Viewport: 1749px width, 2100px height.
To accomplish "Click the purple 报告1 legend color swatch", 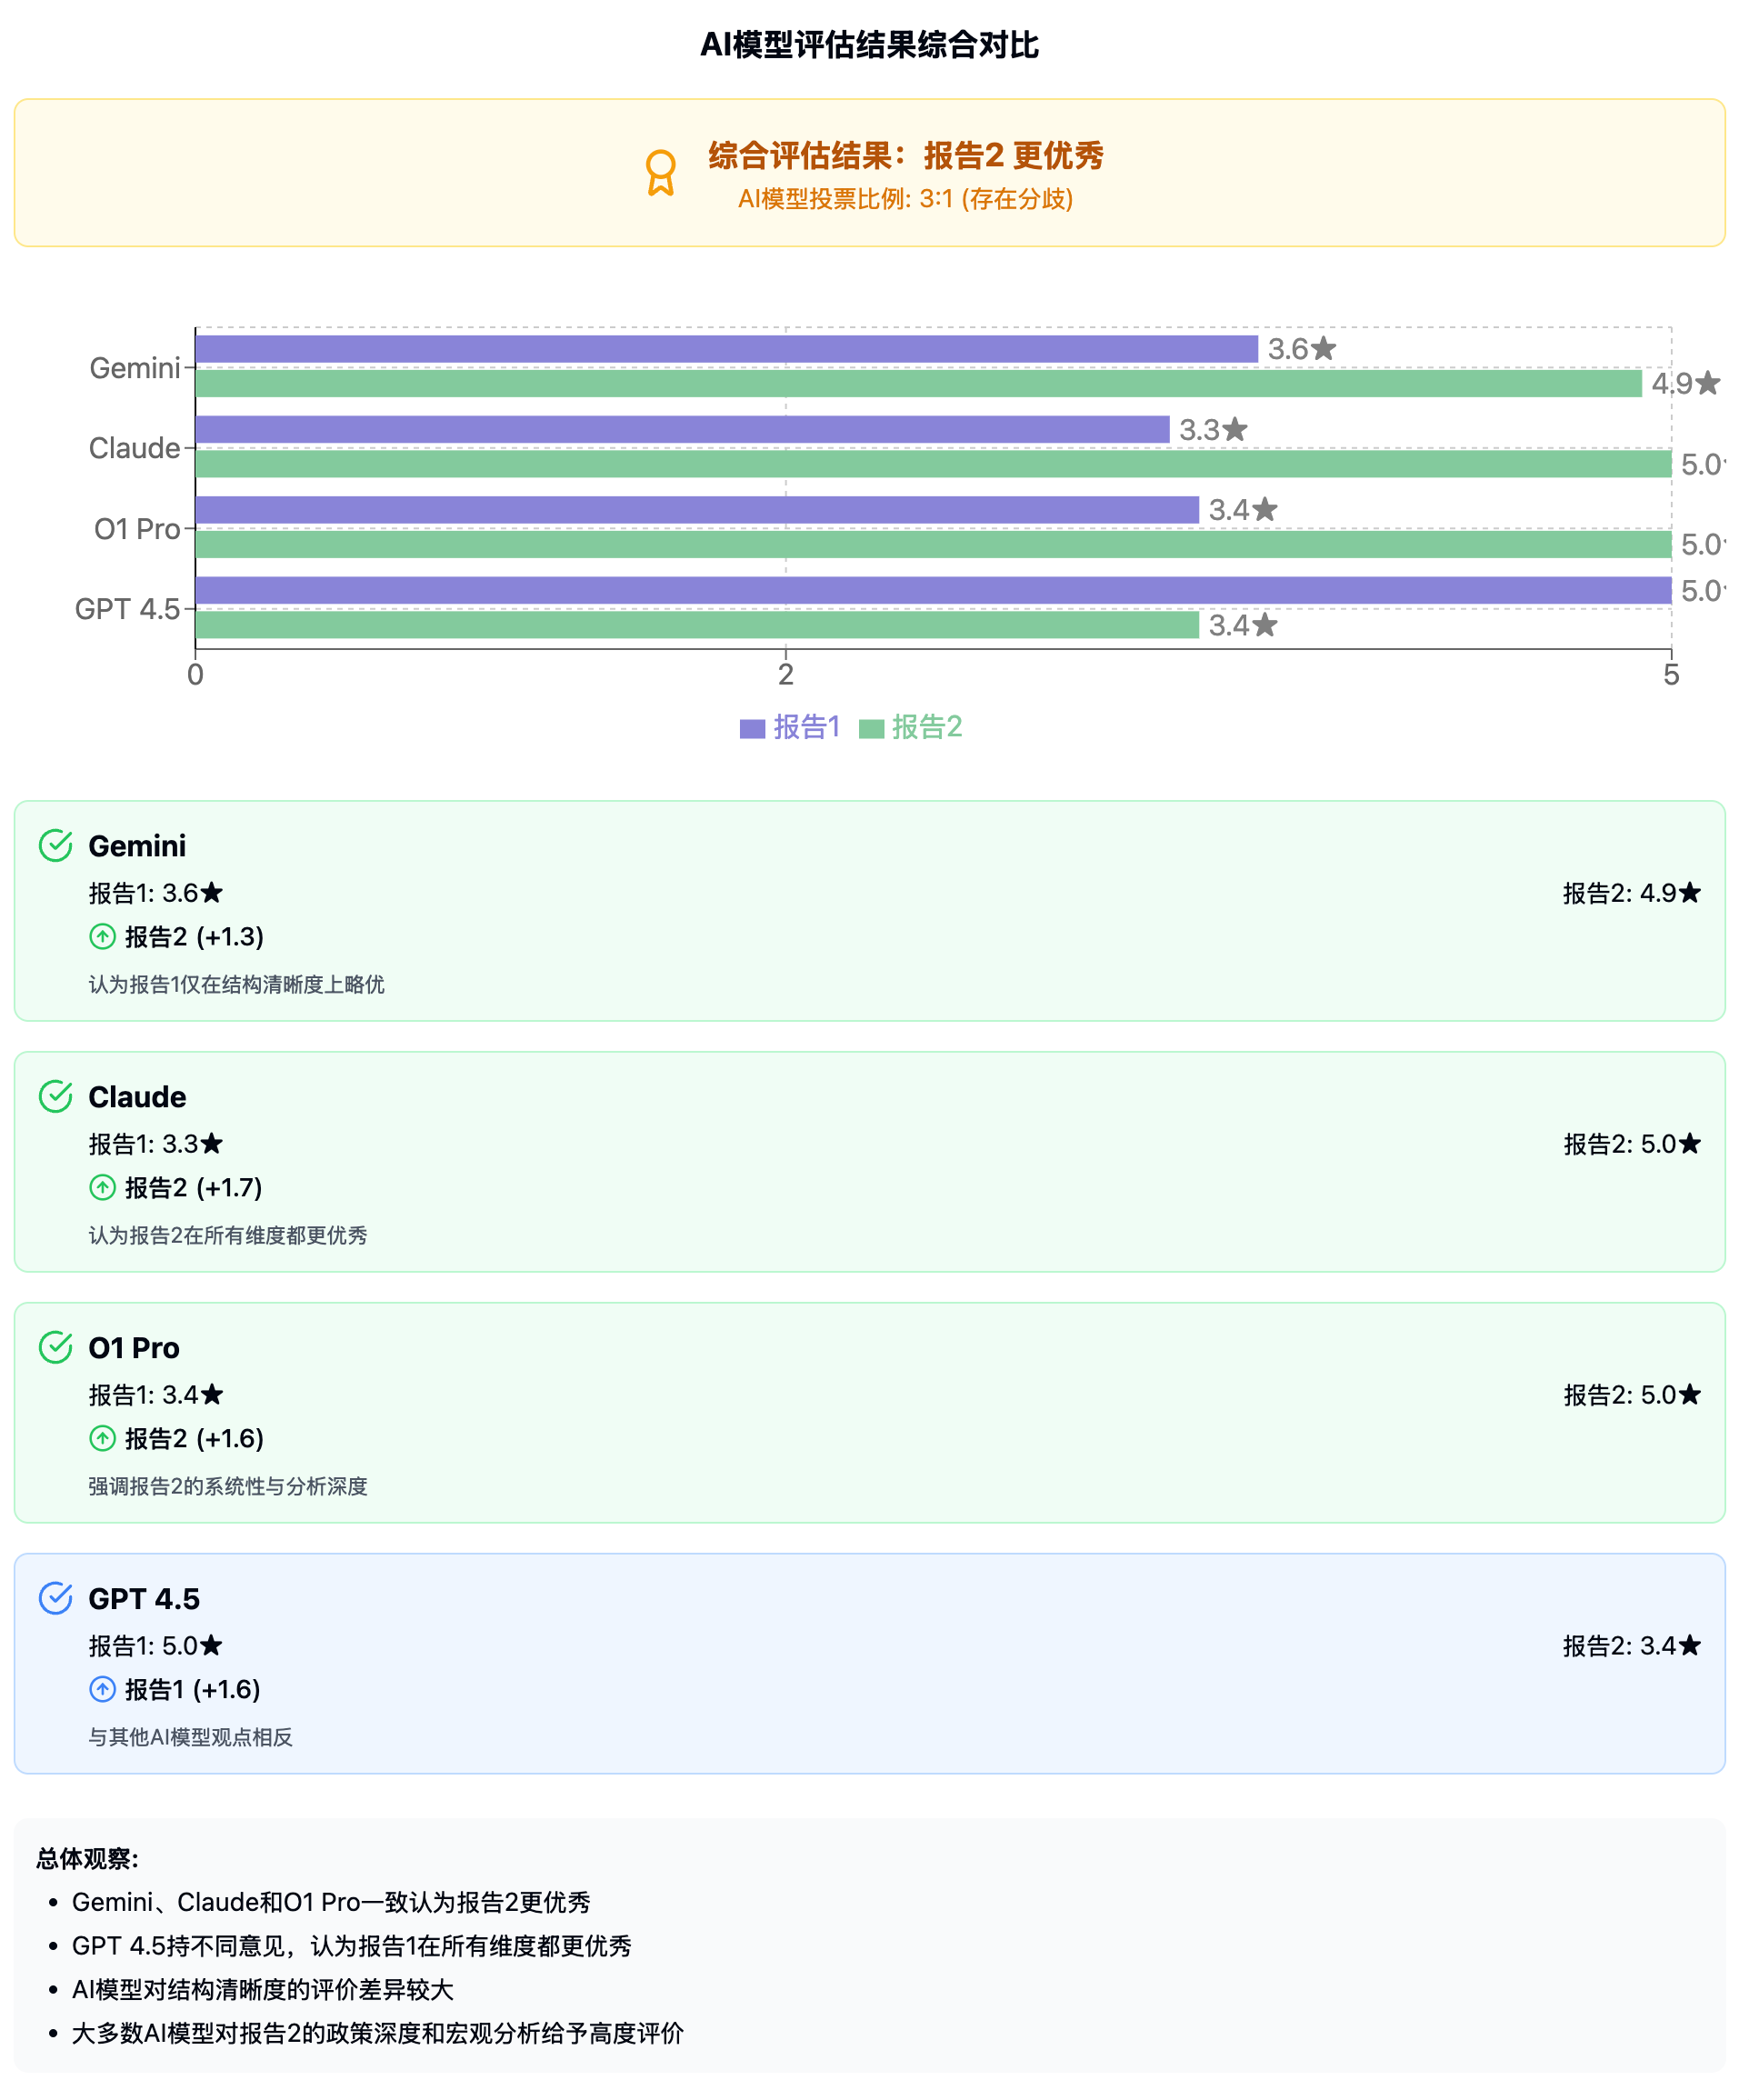I will coord(752,729).
